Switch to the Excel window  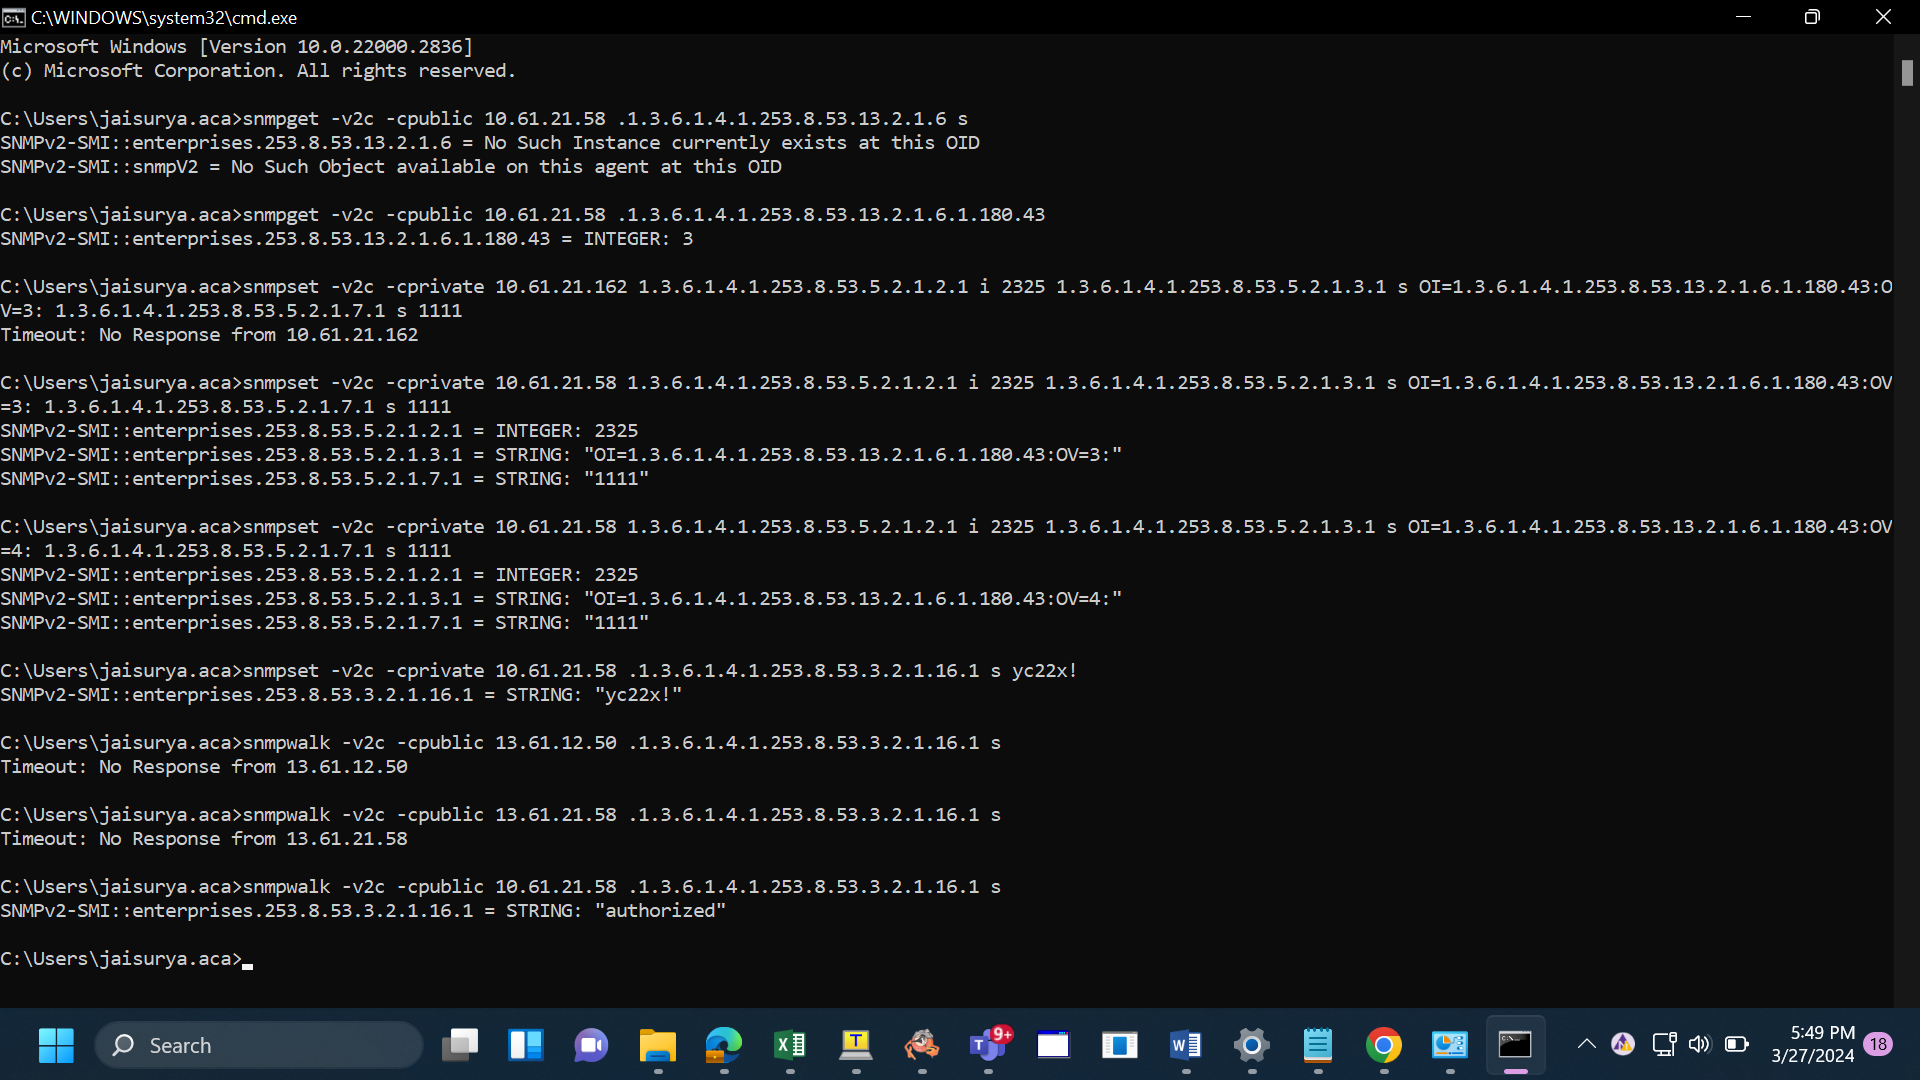pos(790,1045)
